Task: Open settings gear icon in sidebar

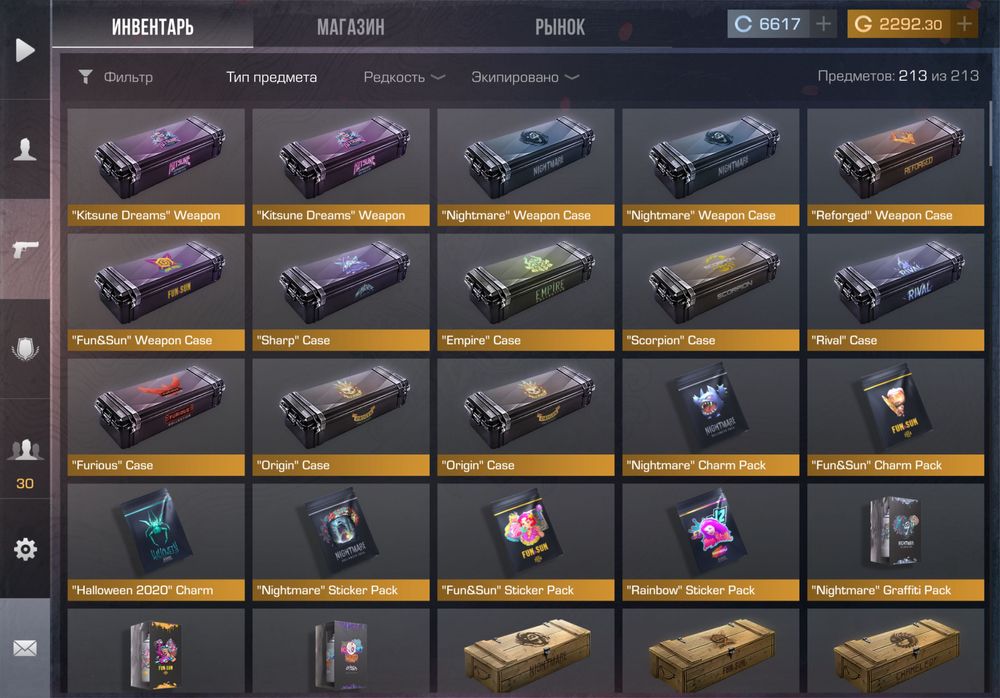Action: [26, 549]
